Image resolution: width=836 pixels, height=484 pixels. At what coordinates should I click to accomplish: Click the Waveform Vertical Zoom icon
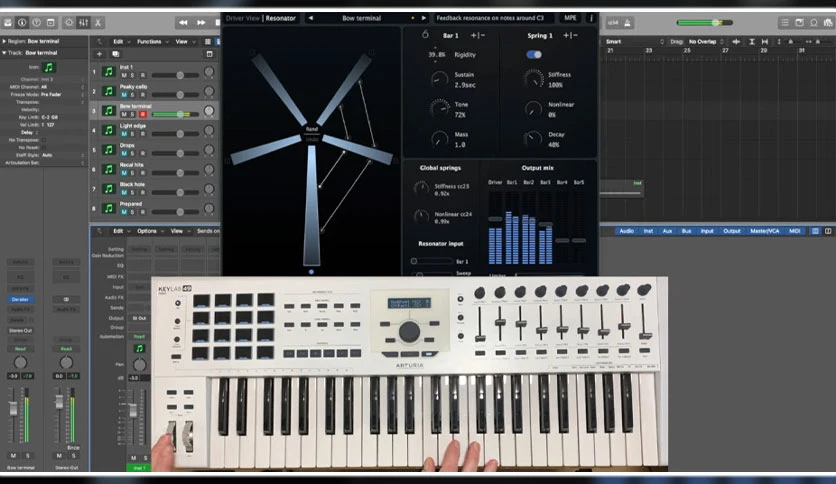pyautogui.click(x=736, y=42)
